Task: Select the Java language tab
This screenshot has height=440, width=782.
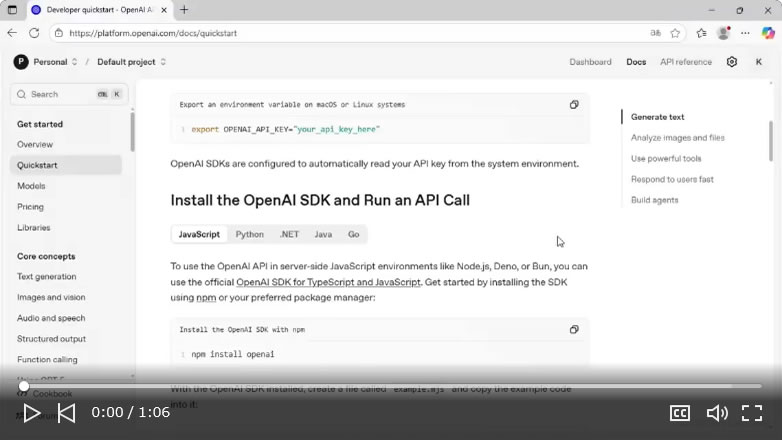Action: click(x=323, y=234)
